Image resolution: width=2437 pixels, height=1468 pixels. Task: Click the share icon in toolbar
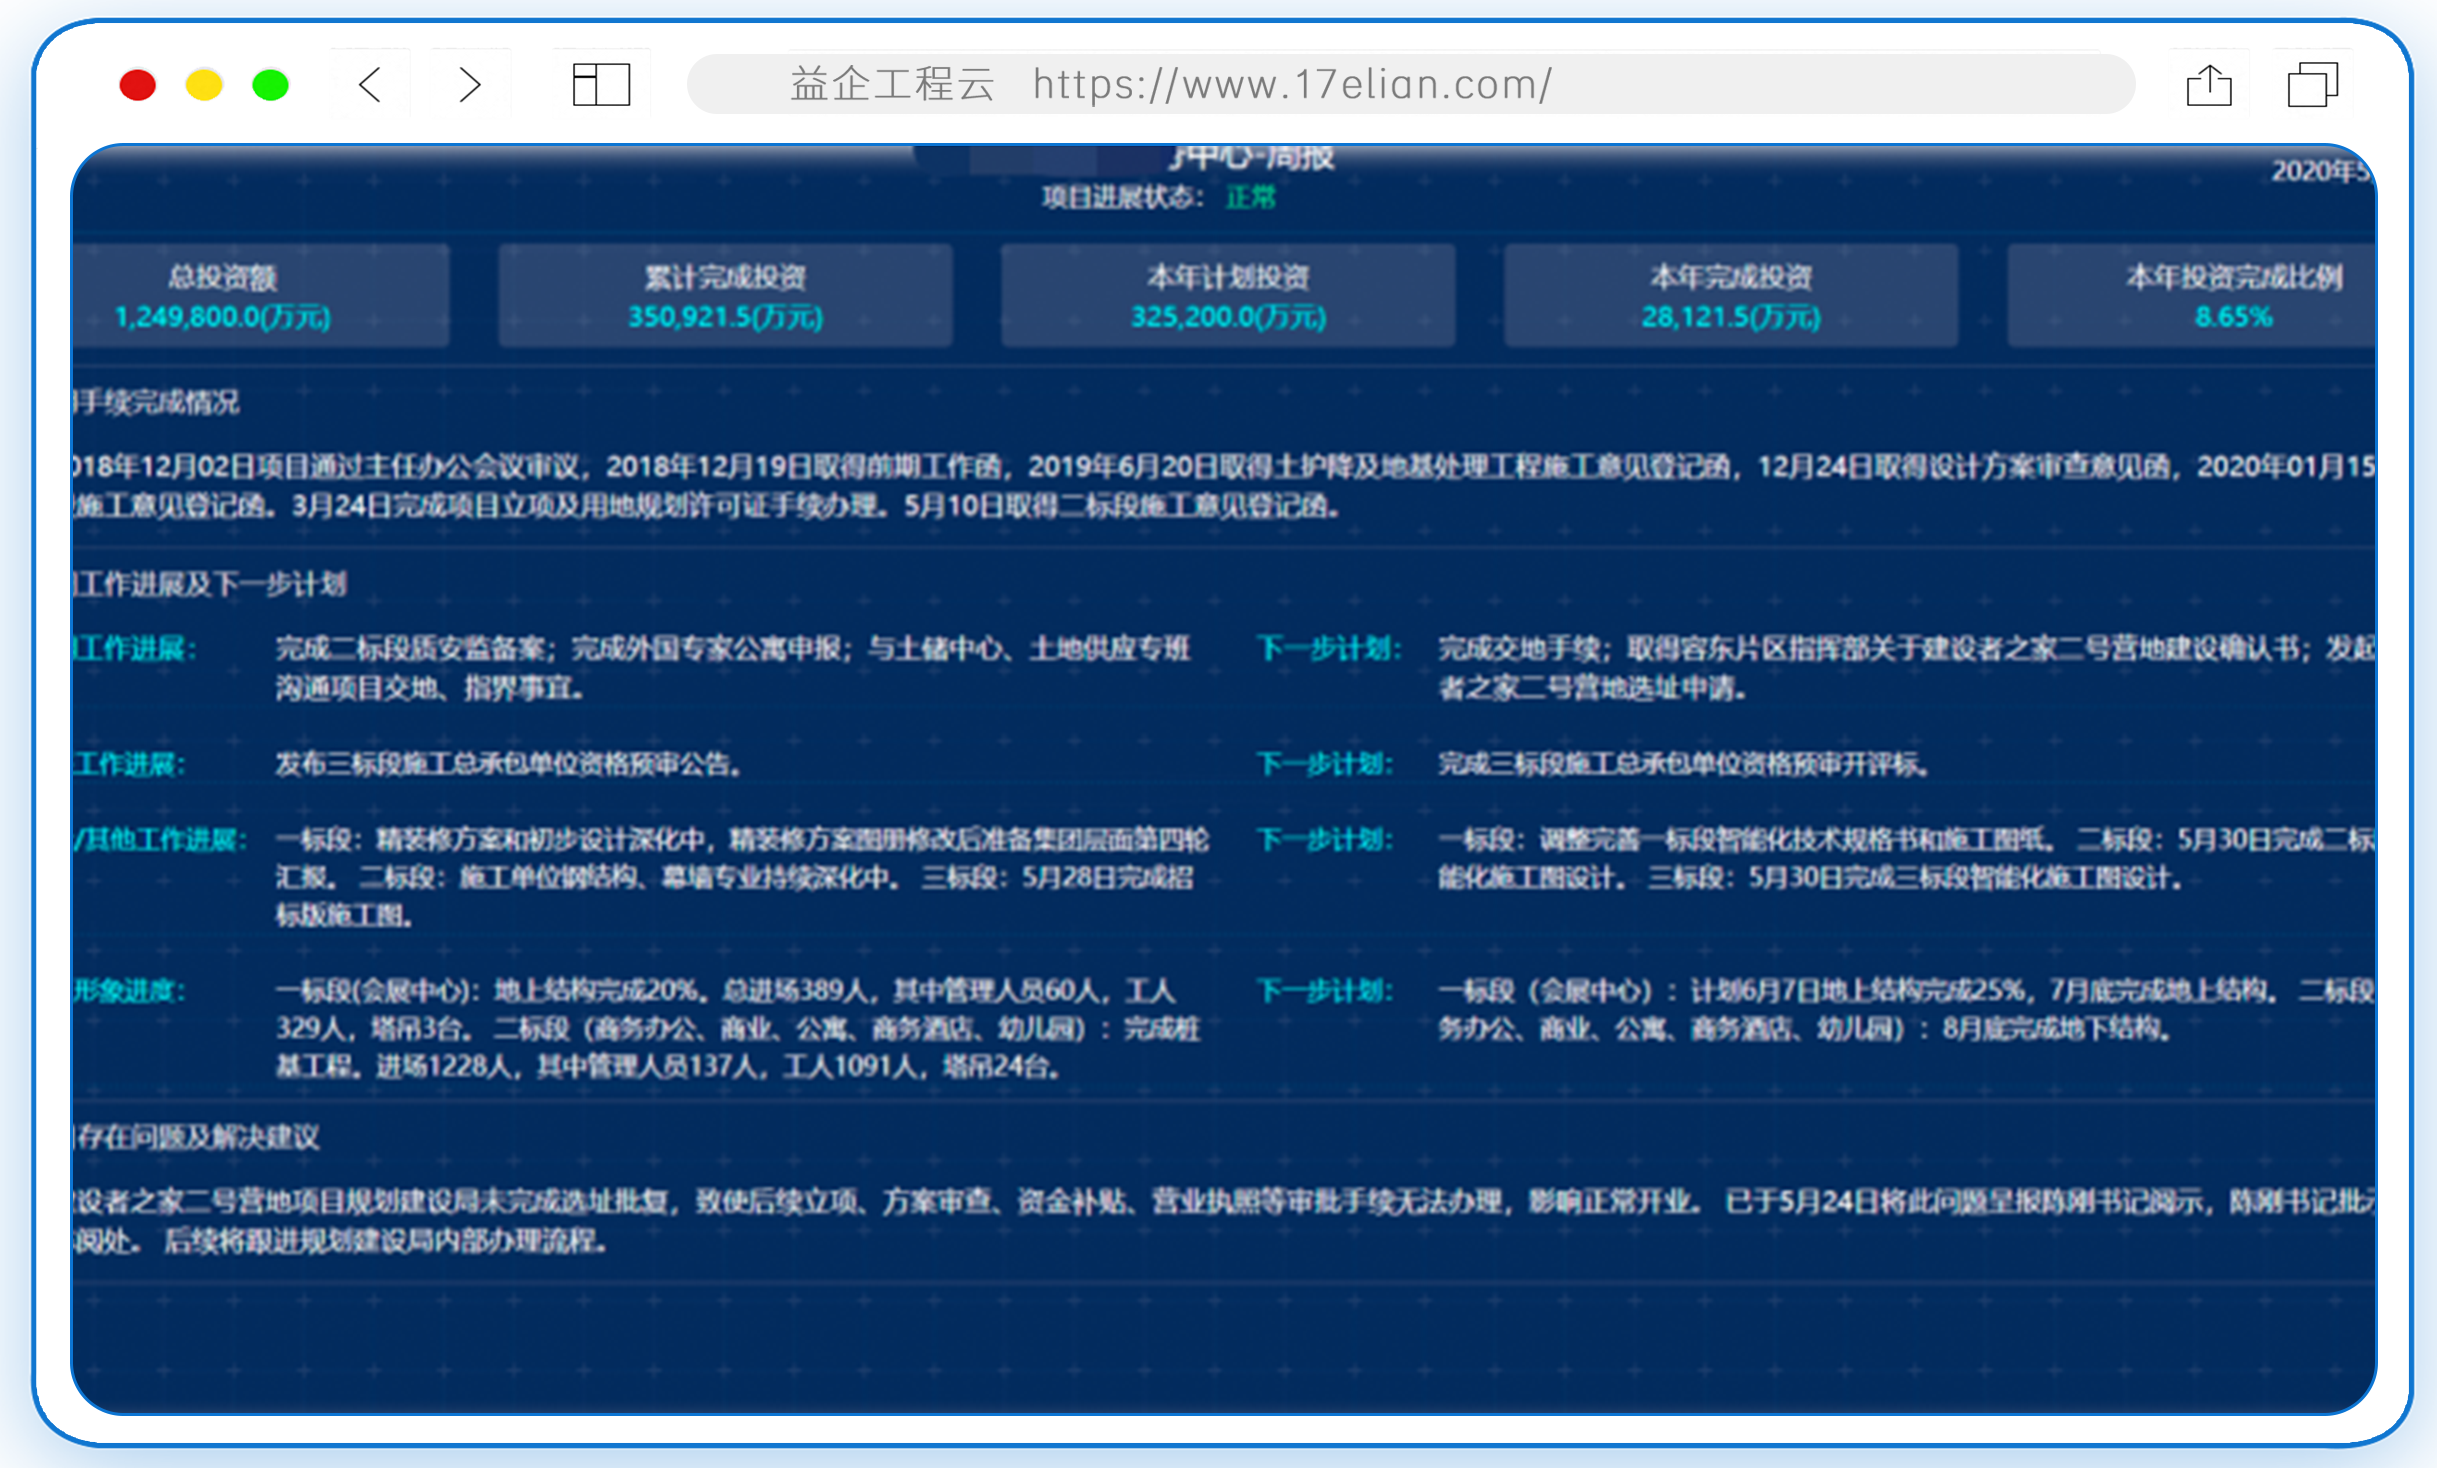tap(2209, 84)
